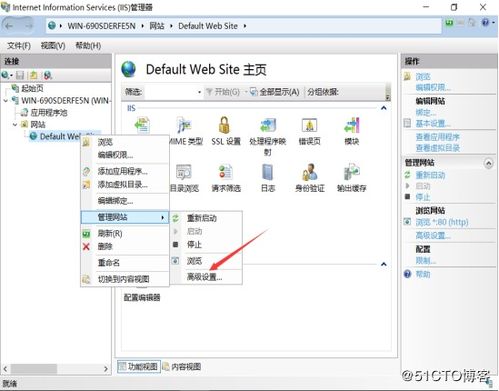Choose 重新启动 in the submenu
Image resolution: width=499 pixels, height=391 pixels.
pos(202,218)
